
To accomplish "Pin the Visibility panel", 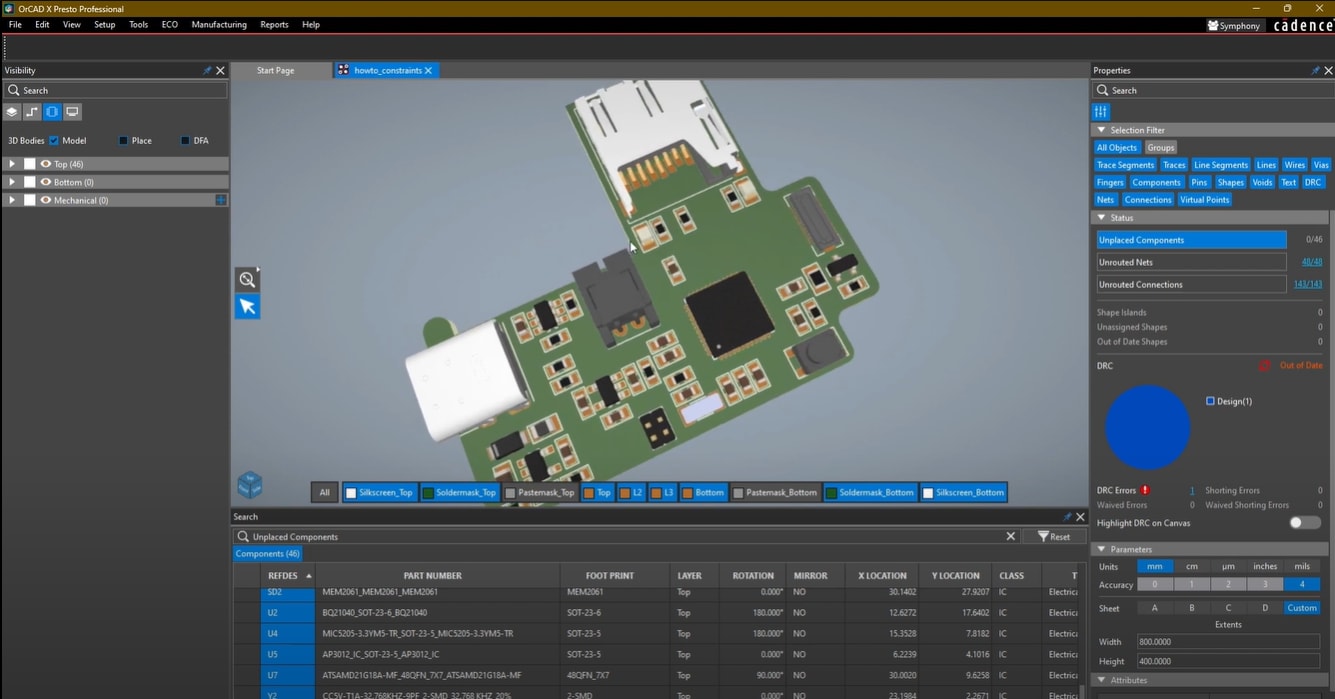I will pos(207,71).
